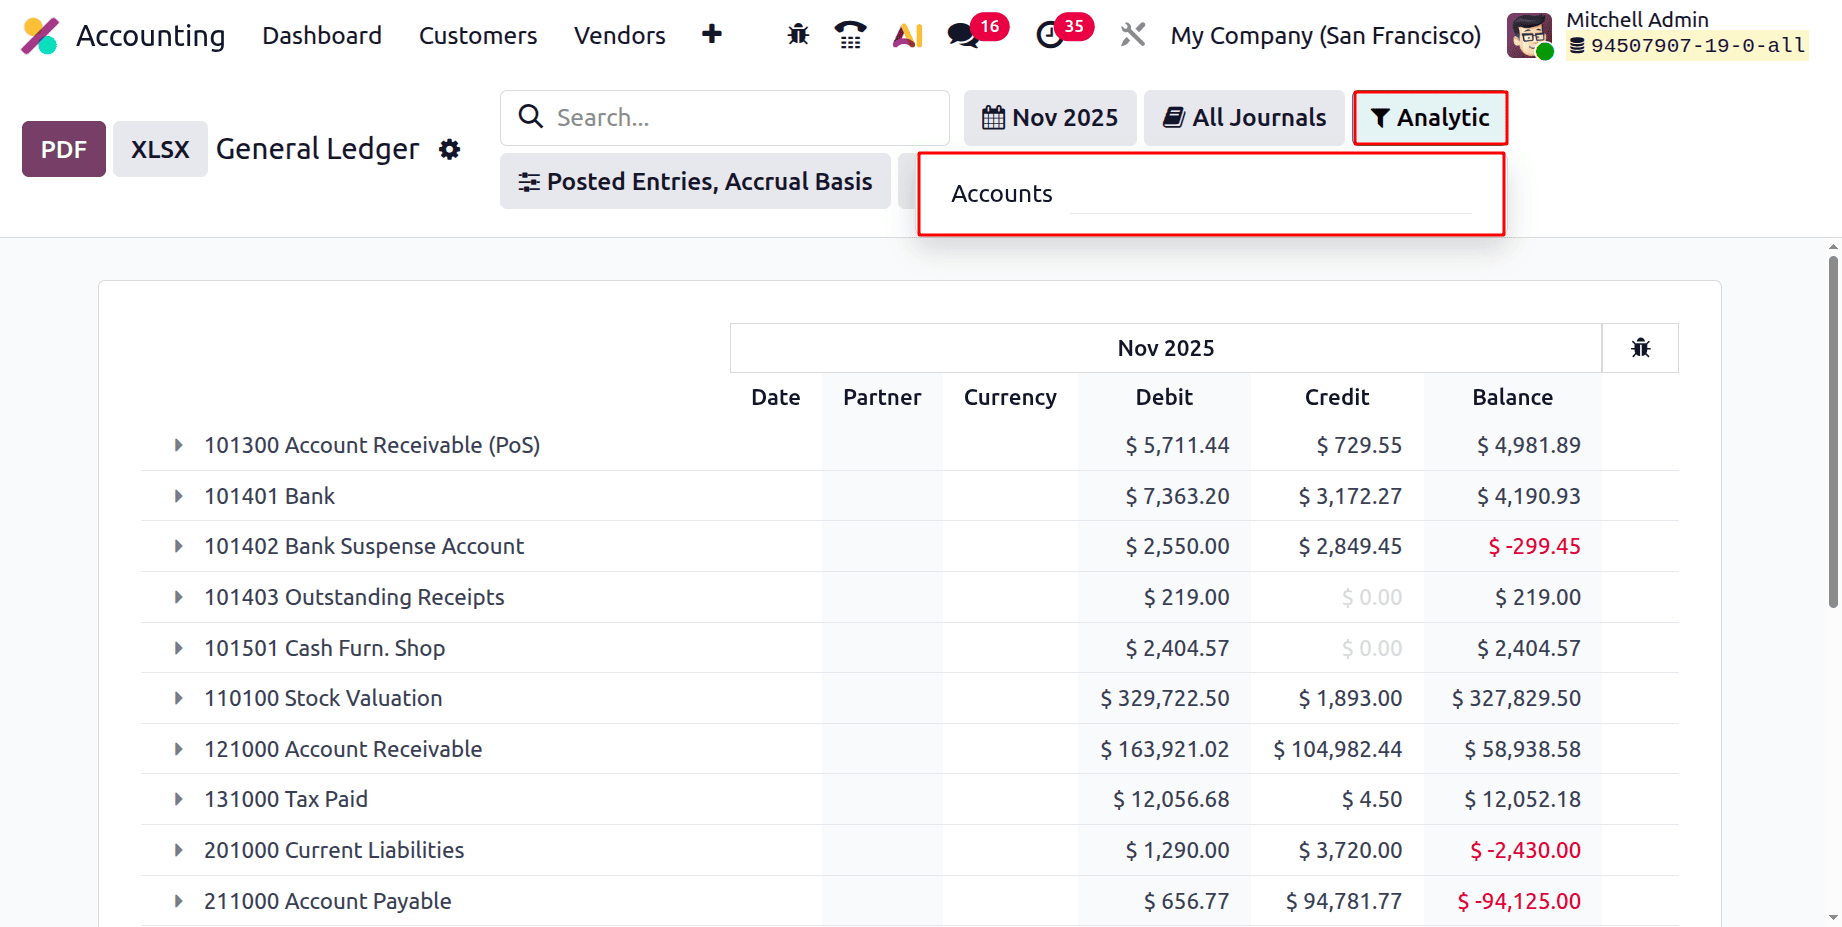
Task: Click the Accounting app title
Action: click(151, 36)
